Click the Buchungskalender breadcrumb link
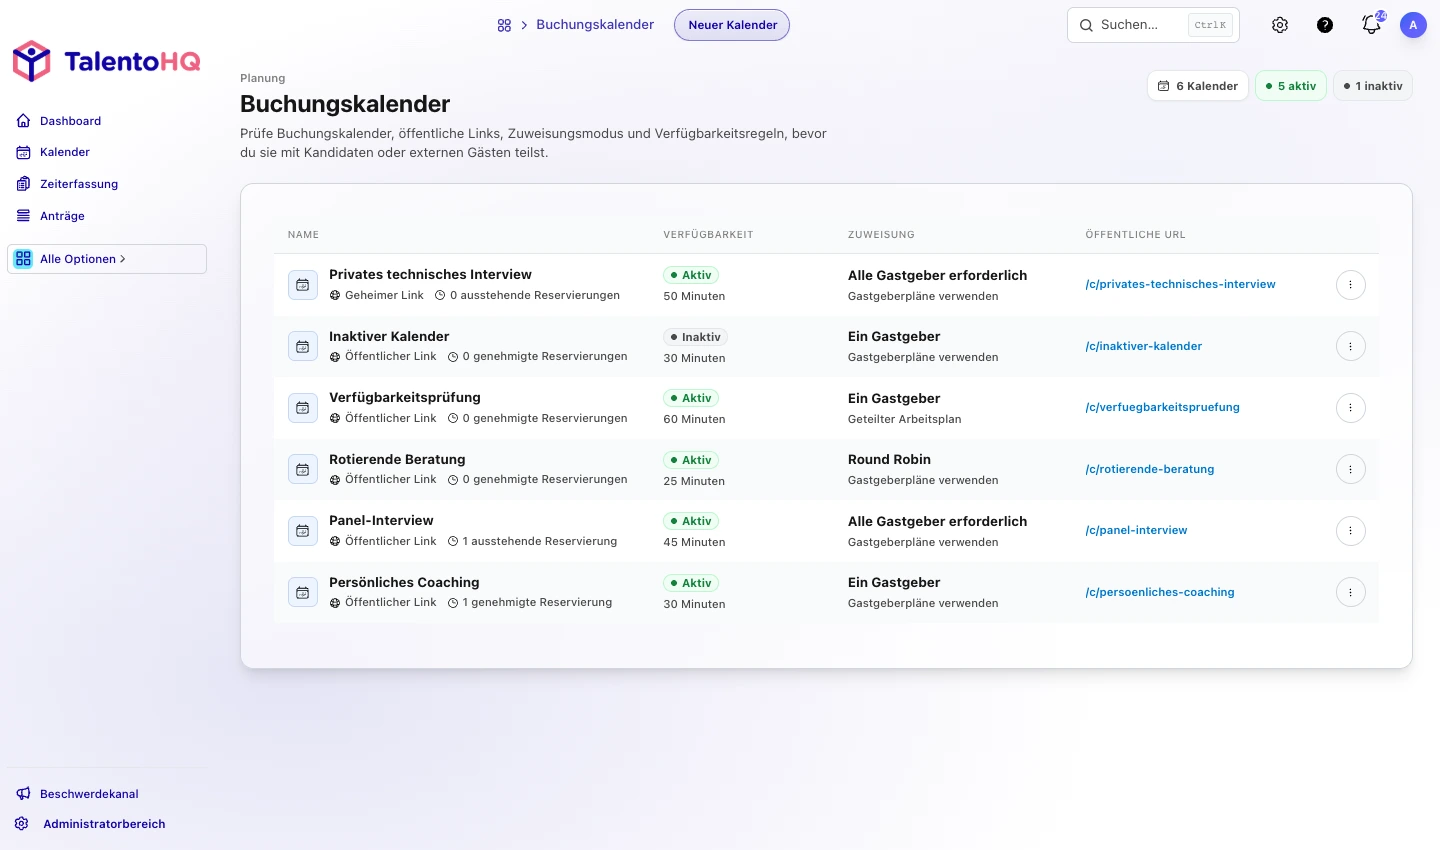The height and width of the screenshot is (850, 1440). [x=595, y=25]
